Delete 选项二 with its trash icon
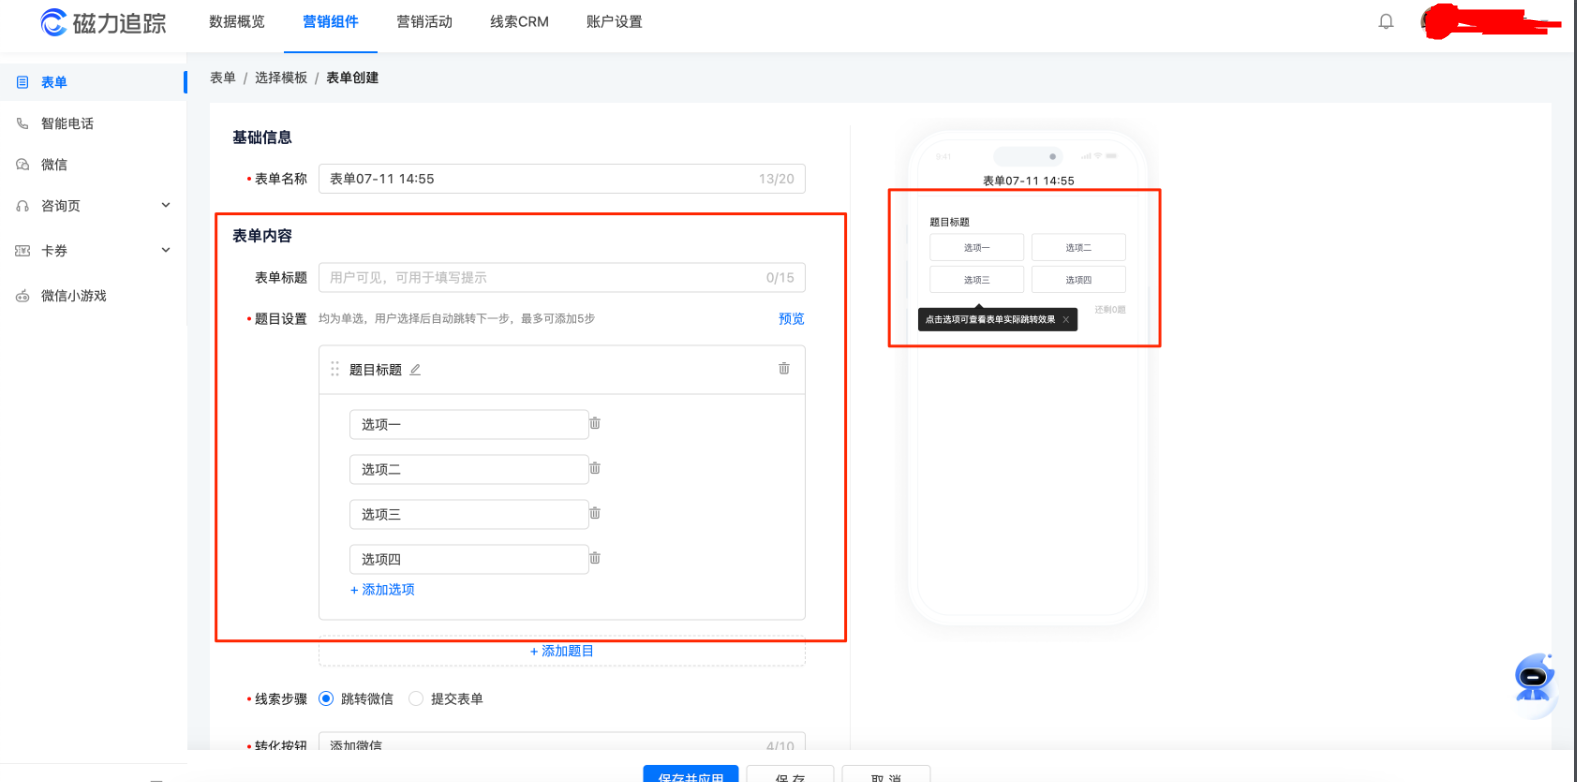 click(595, 468)
